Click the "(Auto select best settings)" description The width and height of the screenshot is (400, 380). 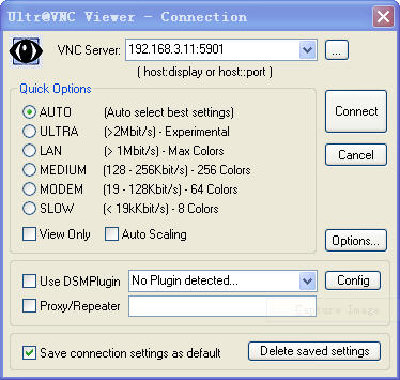point(169,113)
